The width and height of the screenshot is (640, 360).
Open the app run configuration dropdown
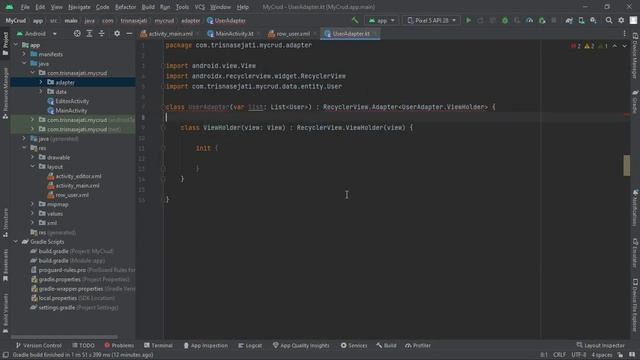click(382, 20)
